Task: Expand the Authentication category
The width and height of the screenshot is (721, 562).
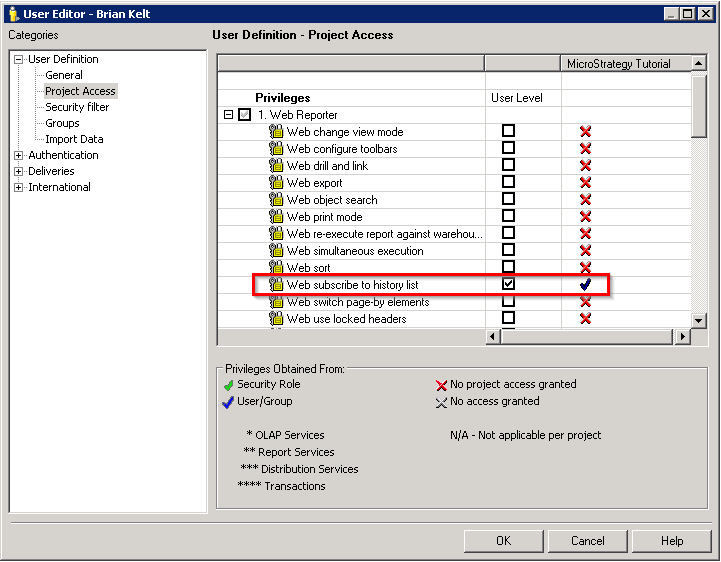Action: click(18, 155)
